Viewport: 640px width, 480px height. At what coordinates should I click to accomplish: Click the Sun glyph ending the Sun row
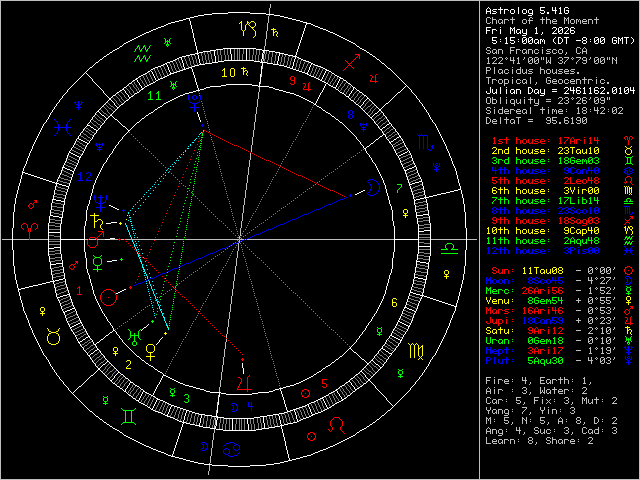[628, 271]
